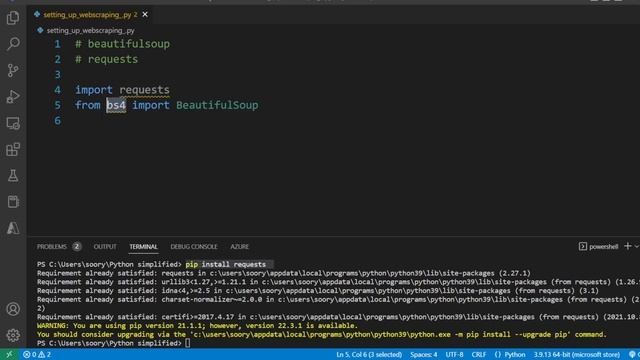This screenshot has width=640, height=360.
Task: Select Python interpreter 3.9.13 64-bit
Action: click(576, 354)
